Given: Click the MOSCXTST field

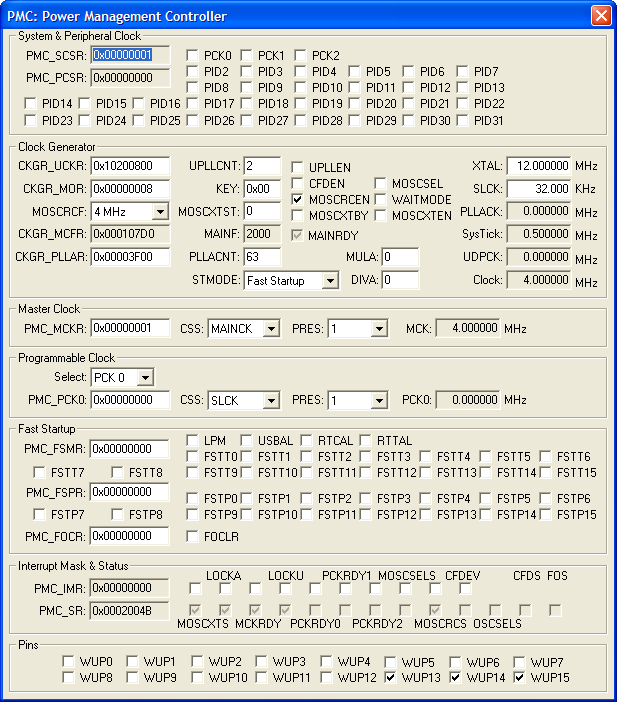Looking at the screenshot, I should [262, 211].
